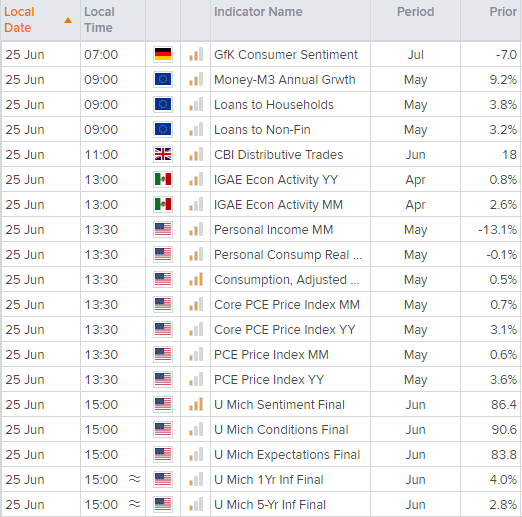522x517 pixels.
Task: Sort table by Prior header
Action: click(503, 12)
